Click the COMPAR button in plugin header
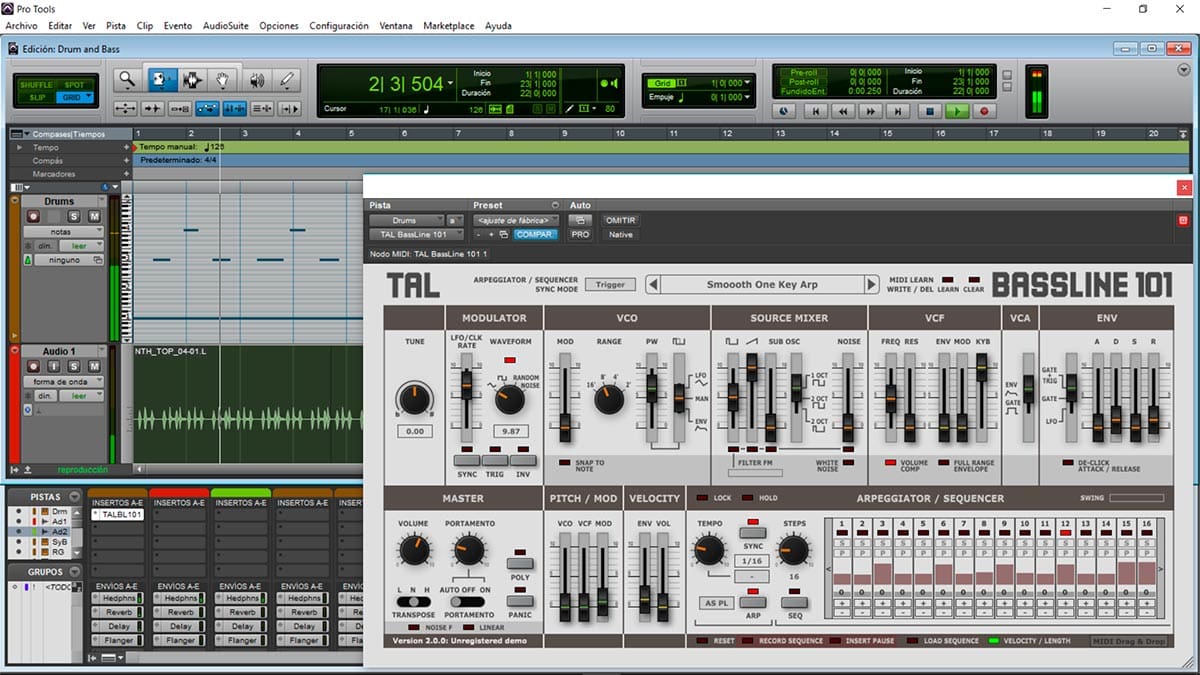This screenshot has width=1200, height=675. (x=536, y=234)
